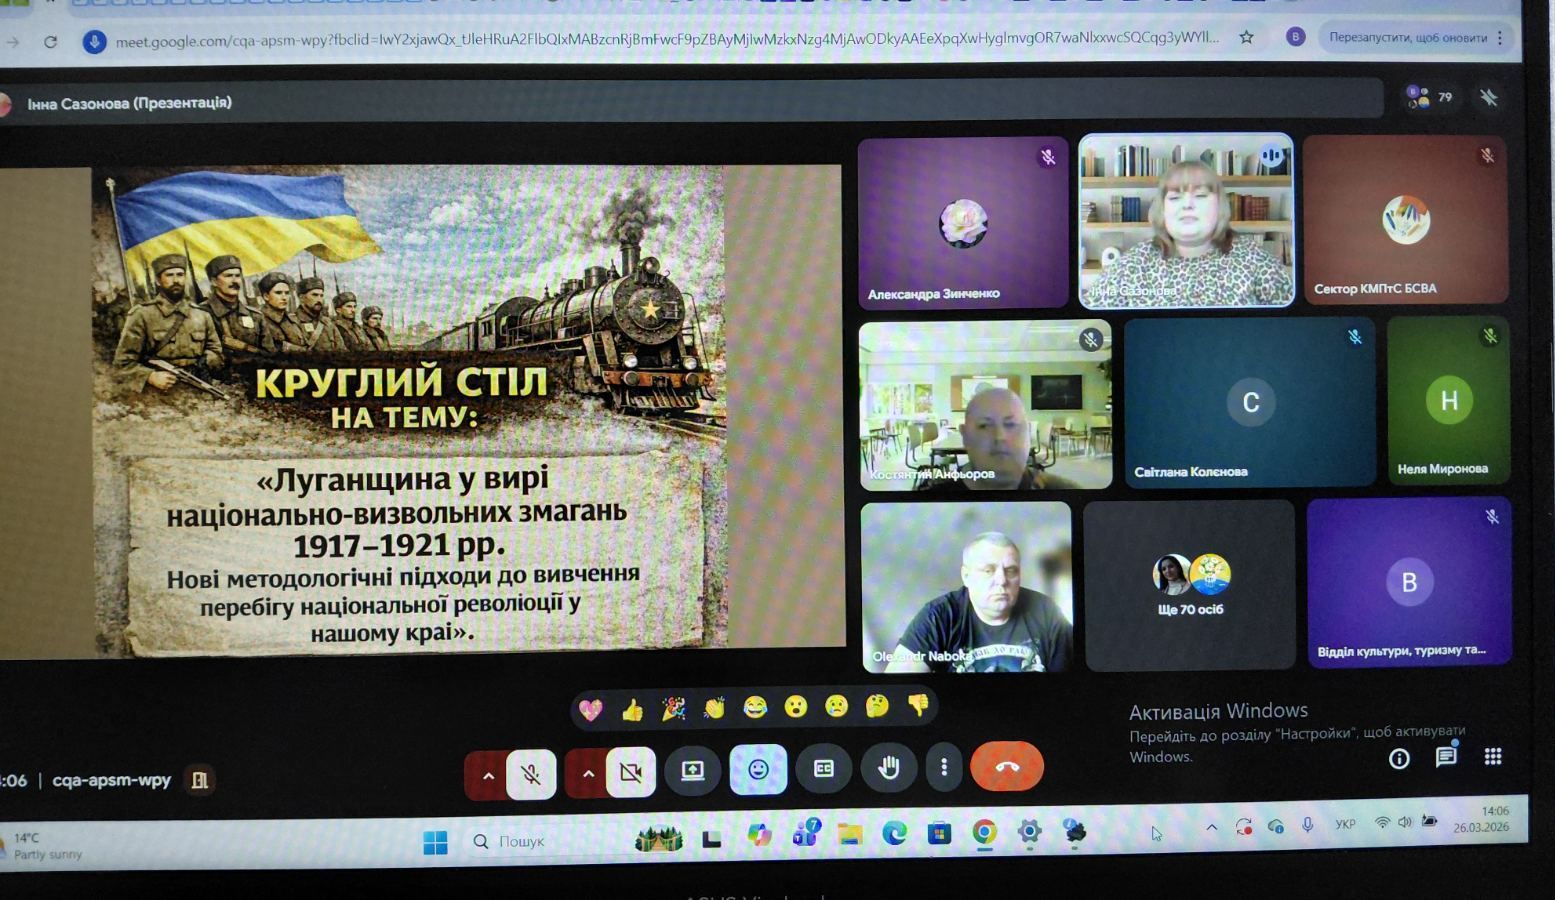1555x900 pixels.
Task: Click the browser address bar URL
Action: click(660, 40)
